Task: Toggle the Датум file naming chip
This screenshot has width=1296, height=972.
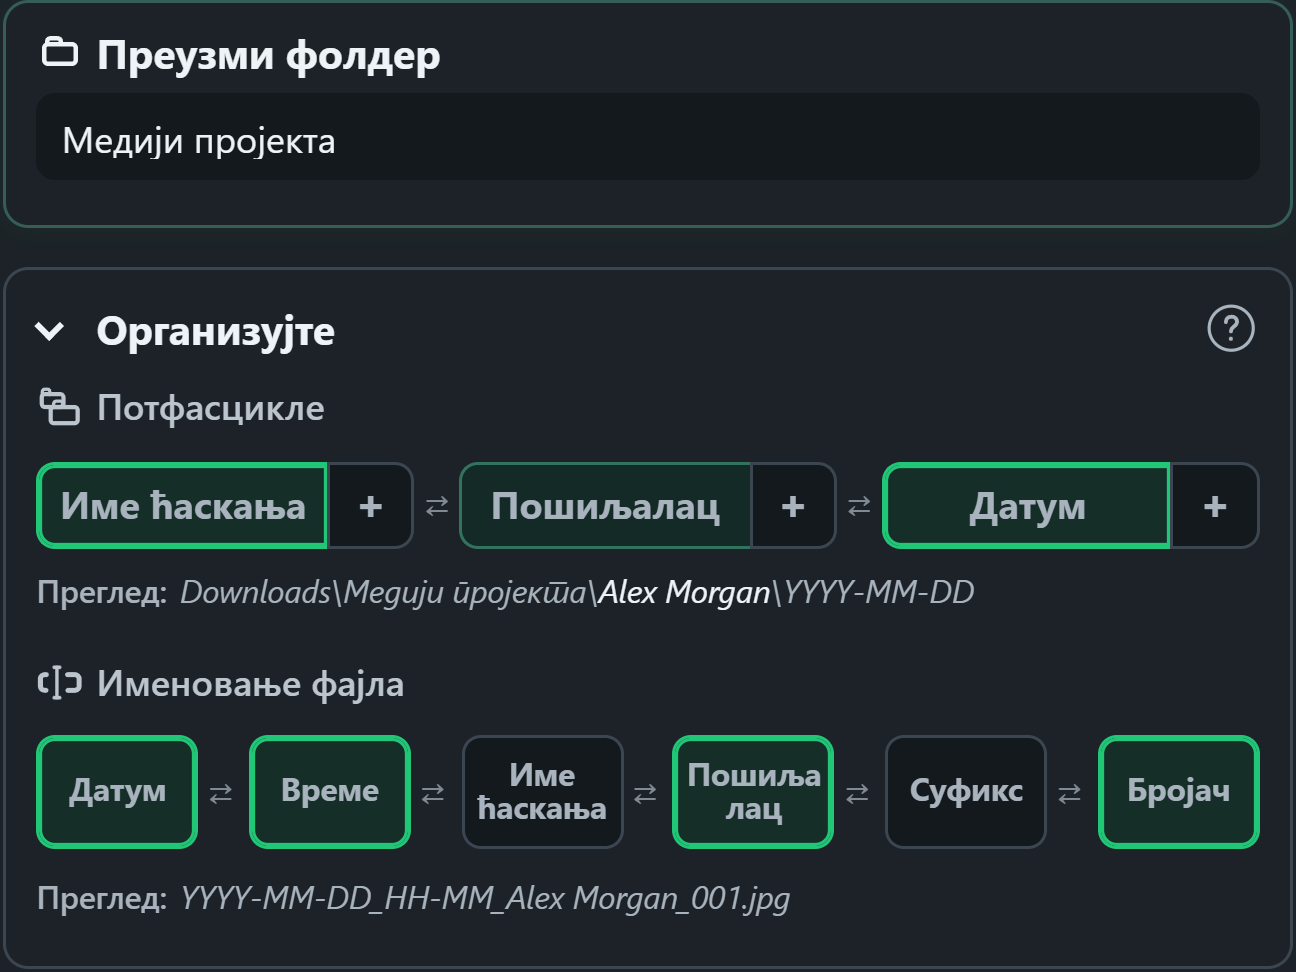Action: (117, 792)
